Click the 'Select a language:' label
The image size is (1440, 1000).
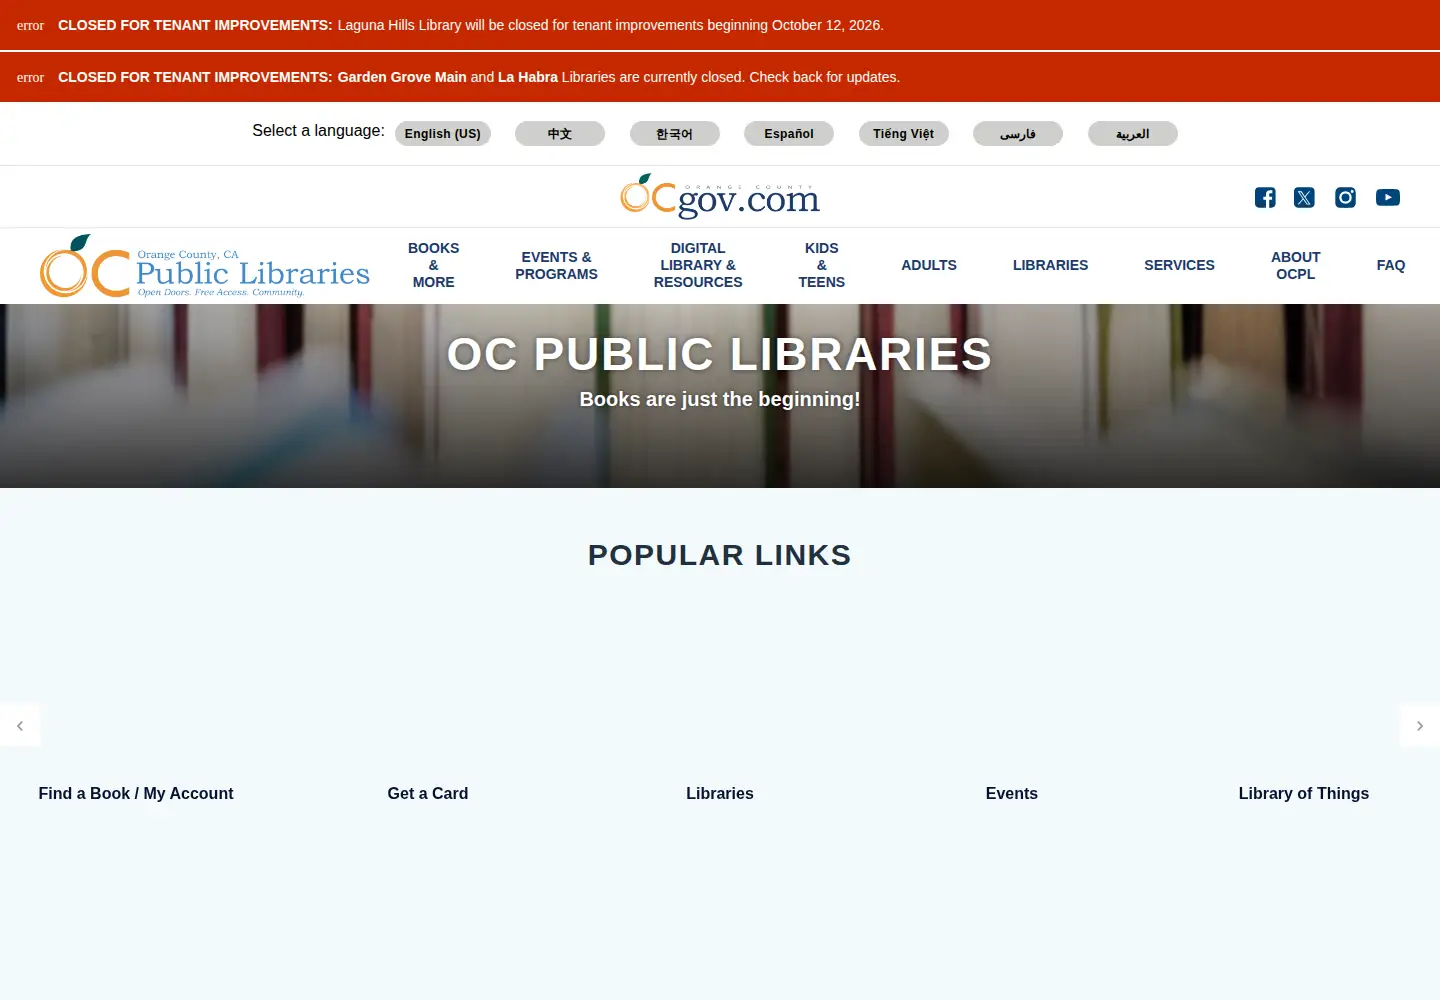pyautogui.click(x=318, y=131)
